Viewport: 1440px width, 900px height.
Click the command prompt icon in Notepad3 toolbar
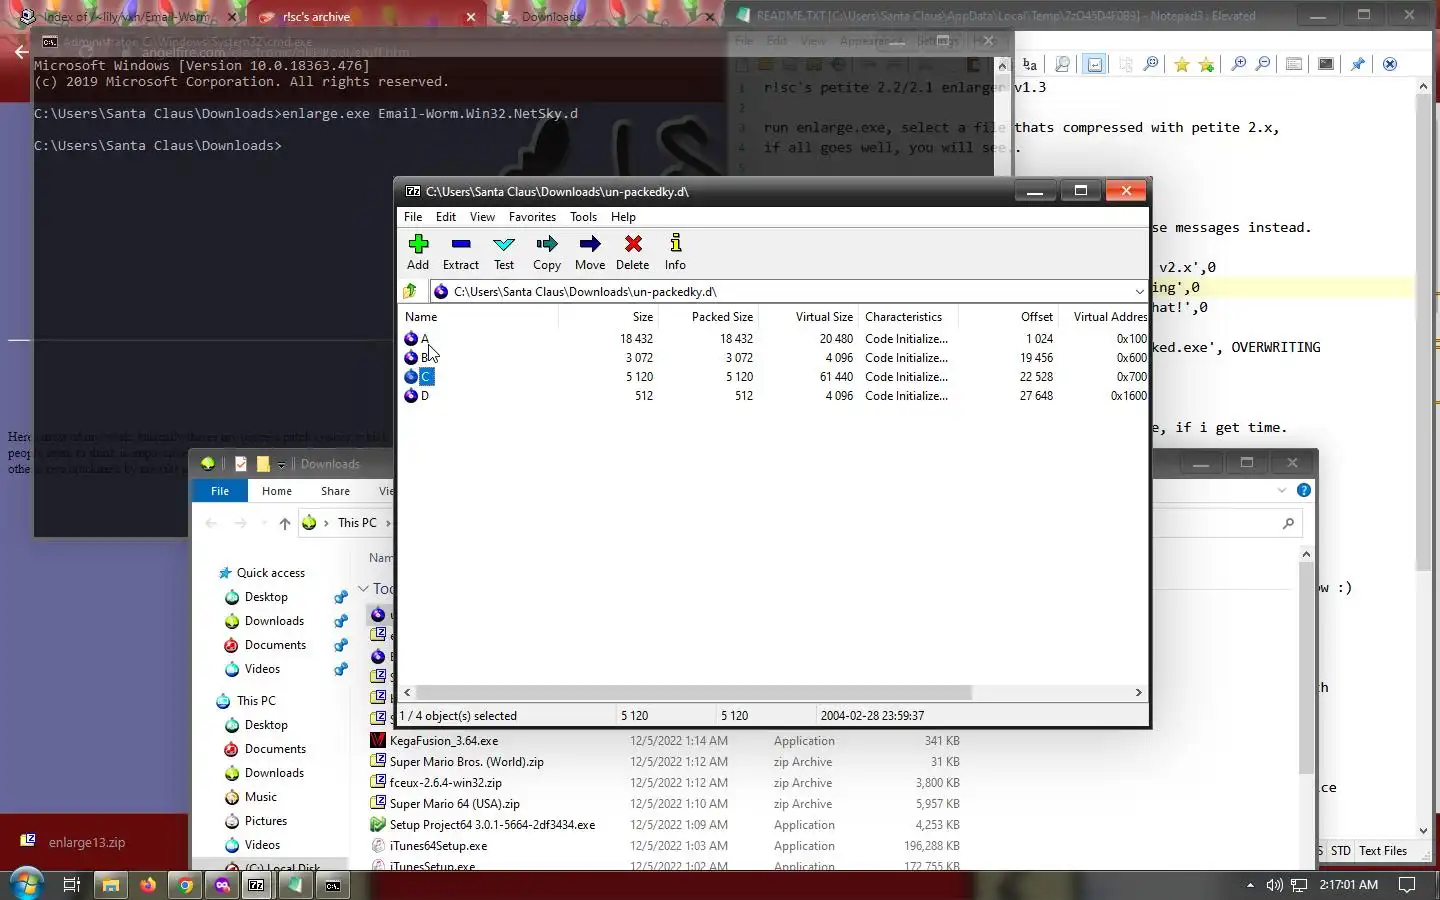tap(1326, 64)
